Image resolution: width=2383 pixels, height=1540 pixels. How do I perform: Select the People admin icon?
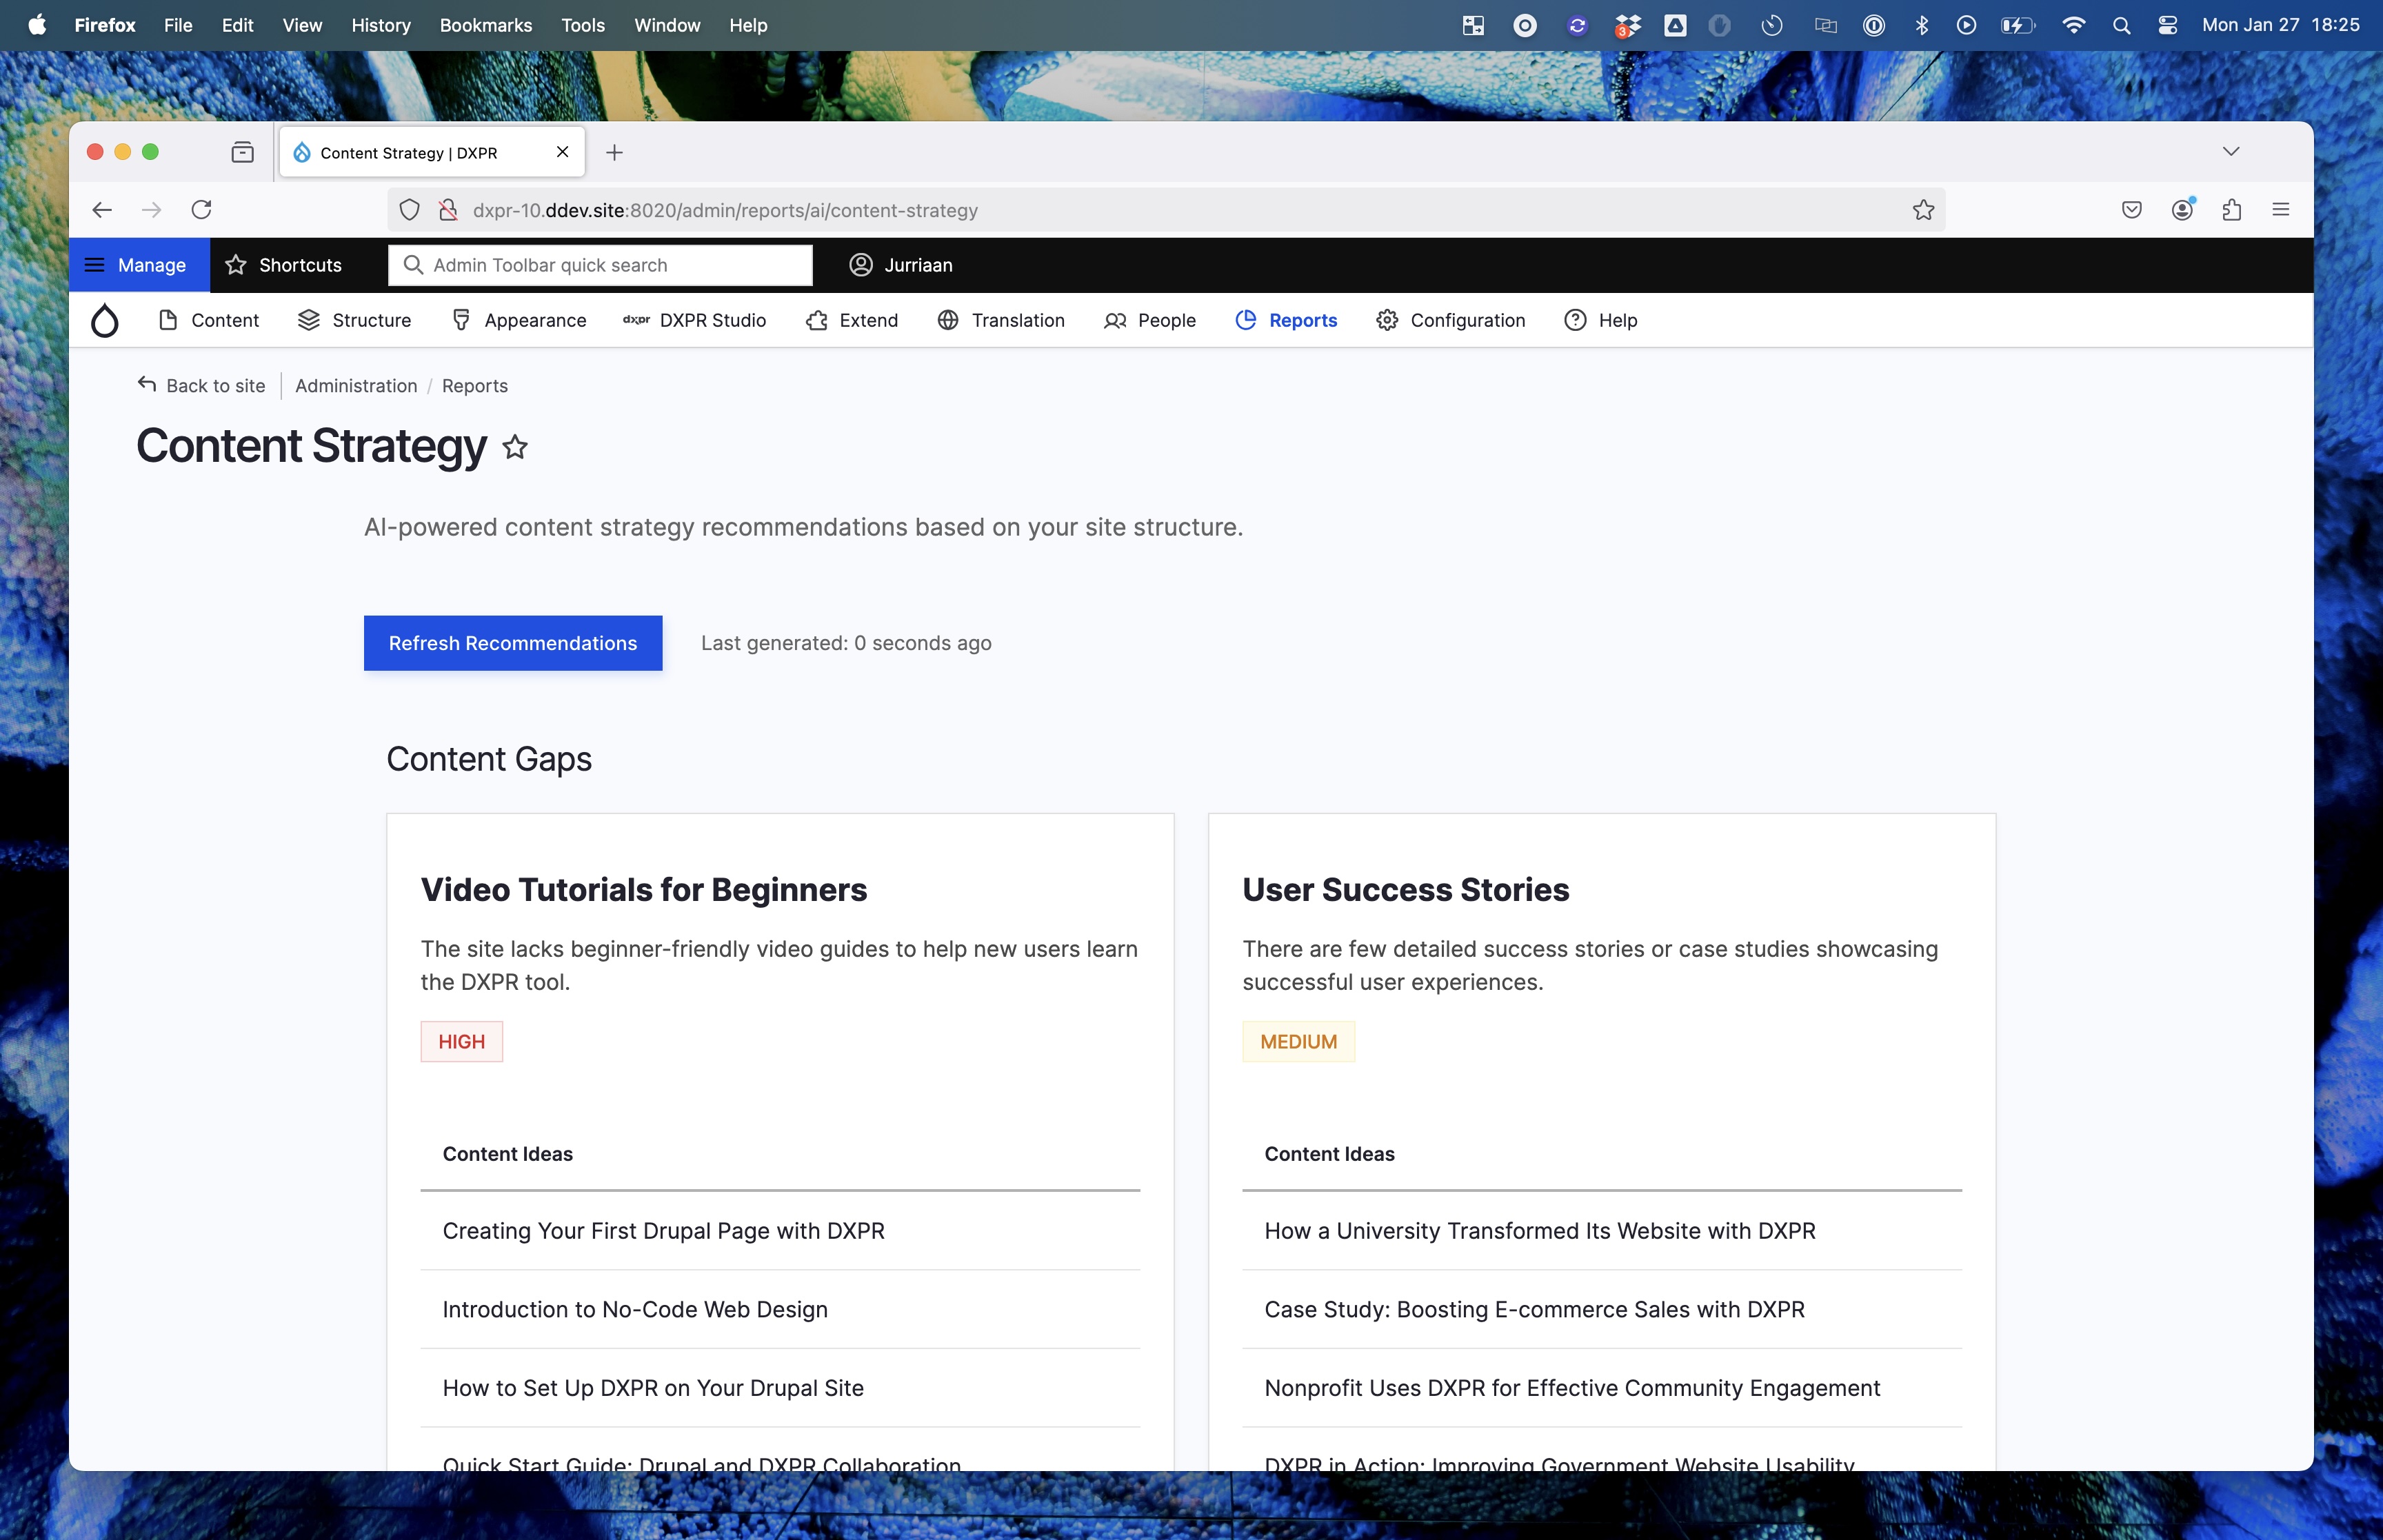pos(1115,320)
